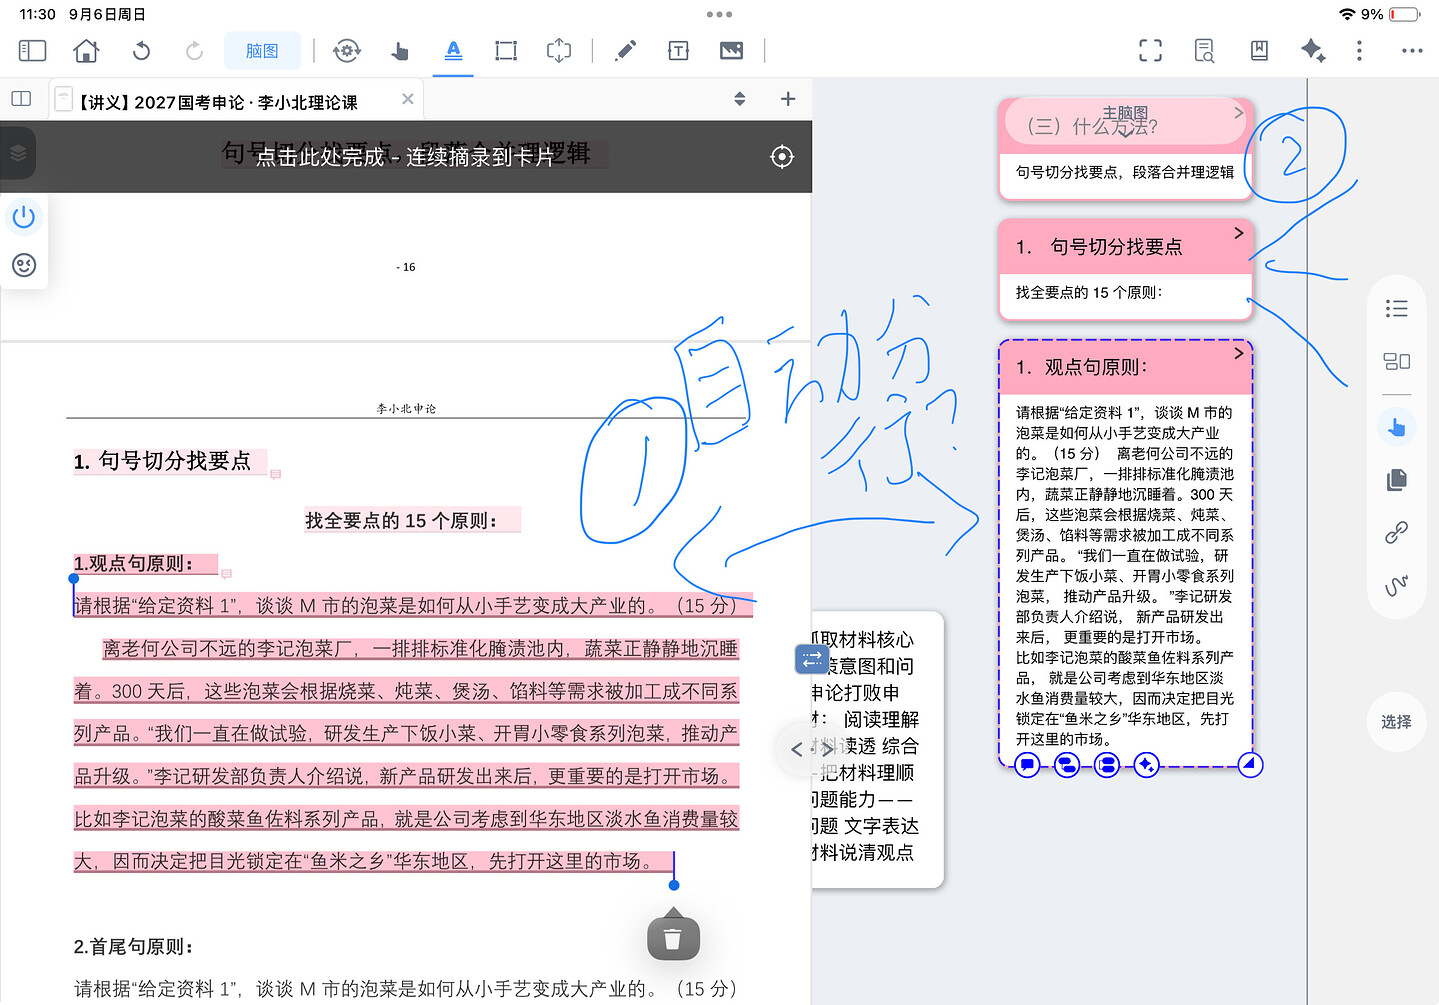Add a sibling group node to the selected card
This screenshot has width=1439, height=1005.
(x=1106, y=765)
